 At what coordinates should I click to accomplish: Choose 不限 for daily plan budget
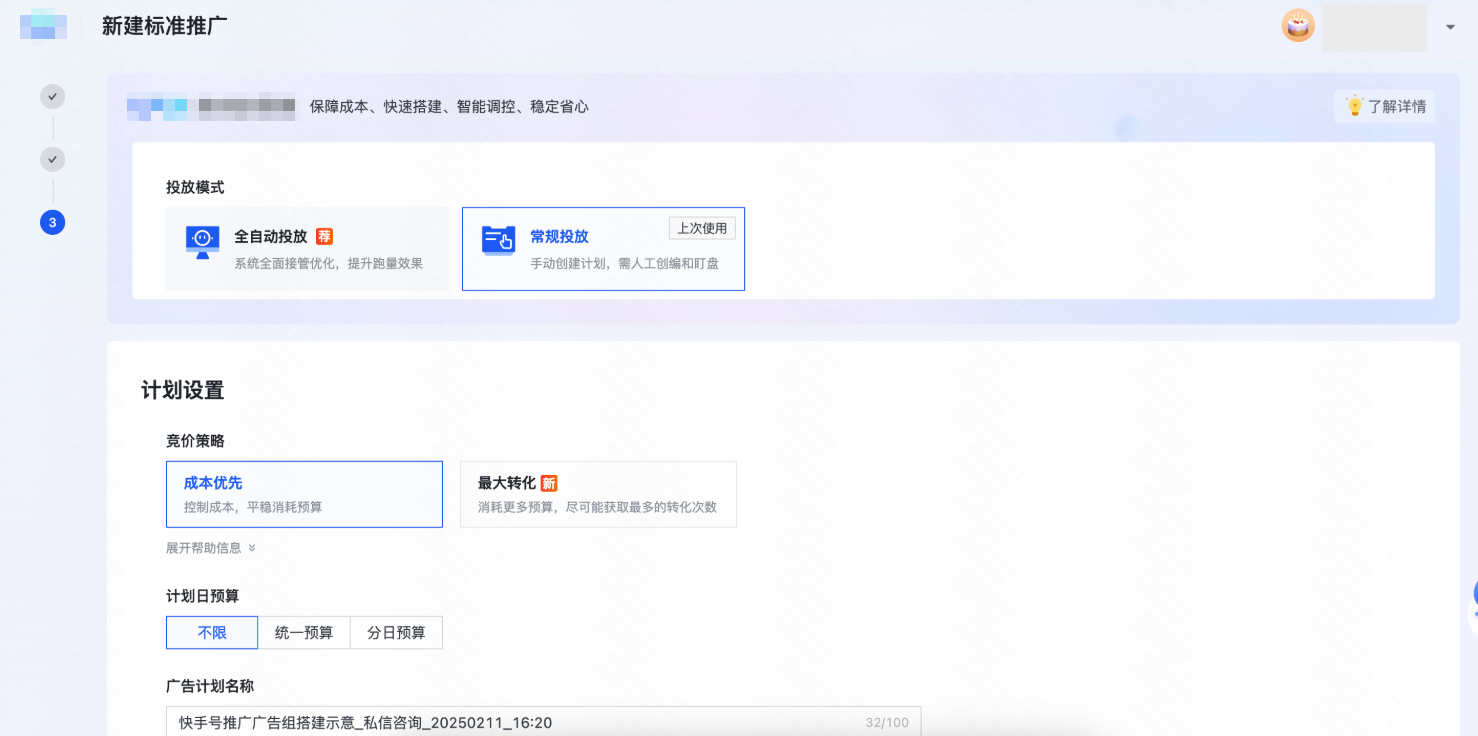(x=211, y=632)
